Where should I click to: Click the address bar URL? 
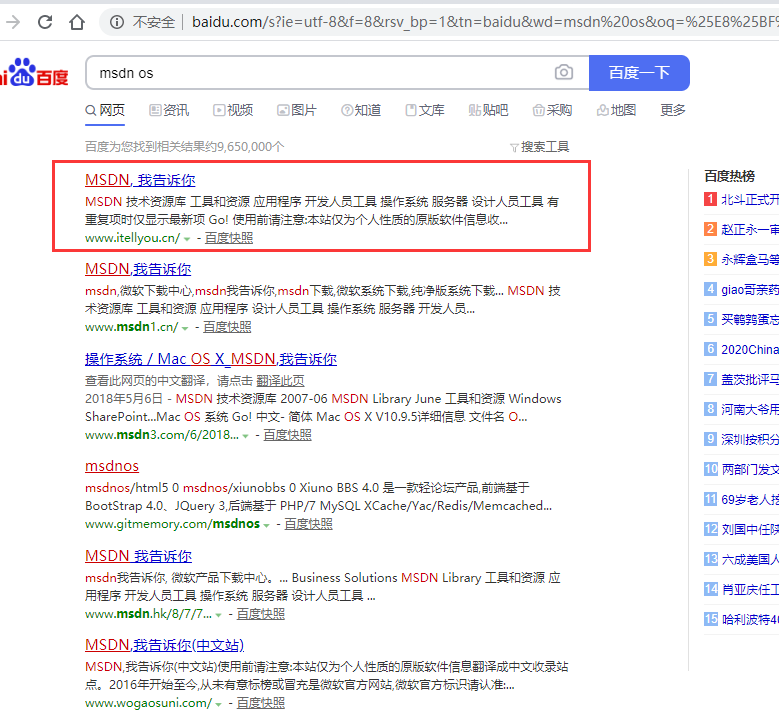point(485,22)
